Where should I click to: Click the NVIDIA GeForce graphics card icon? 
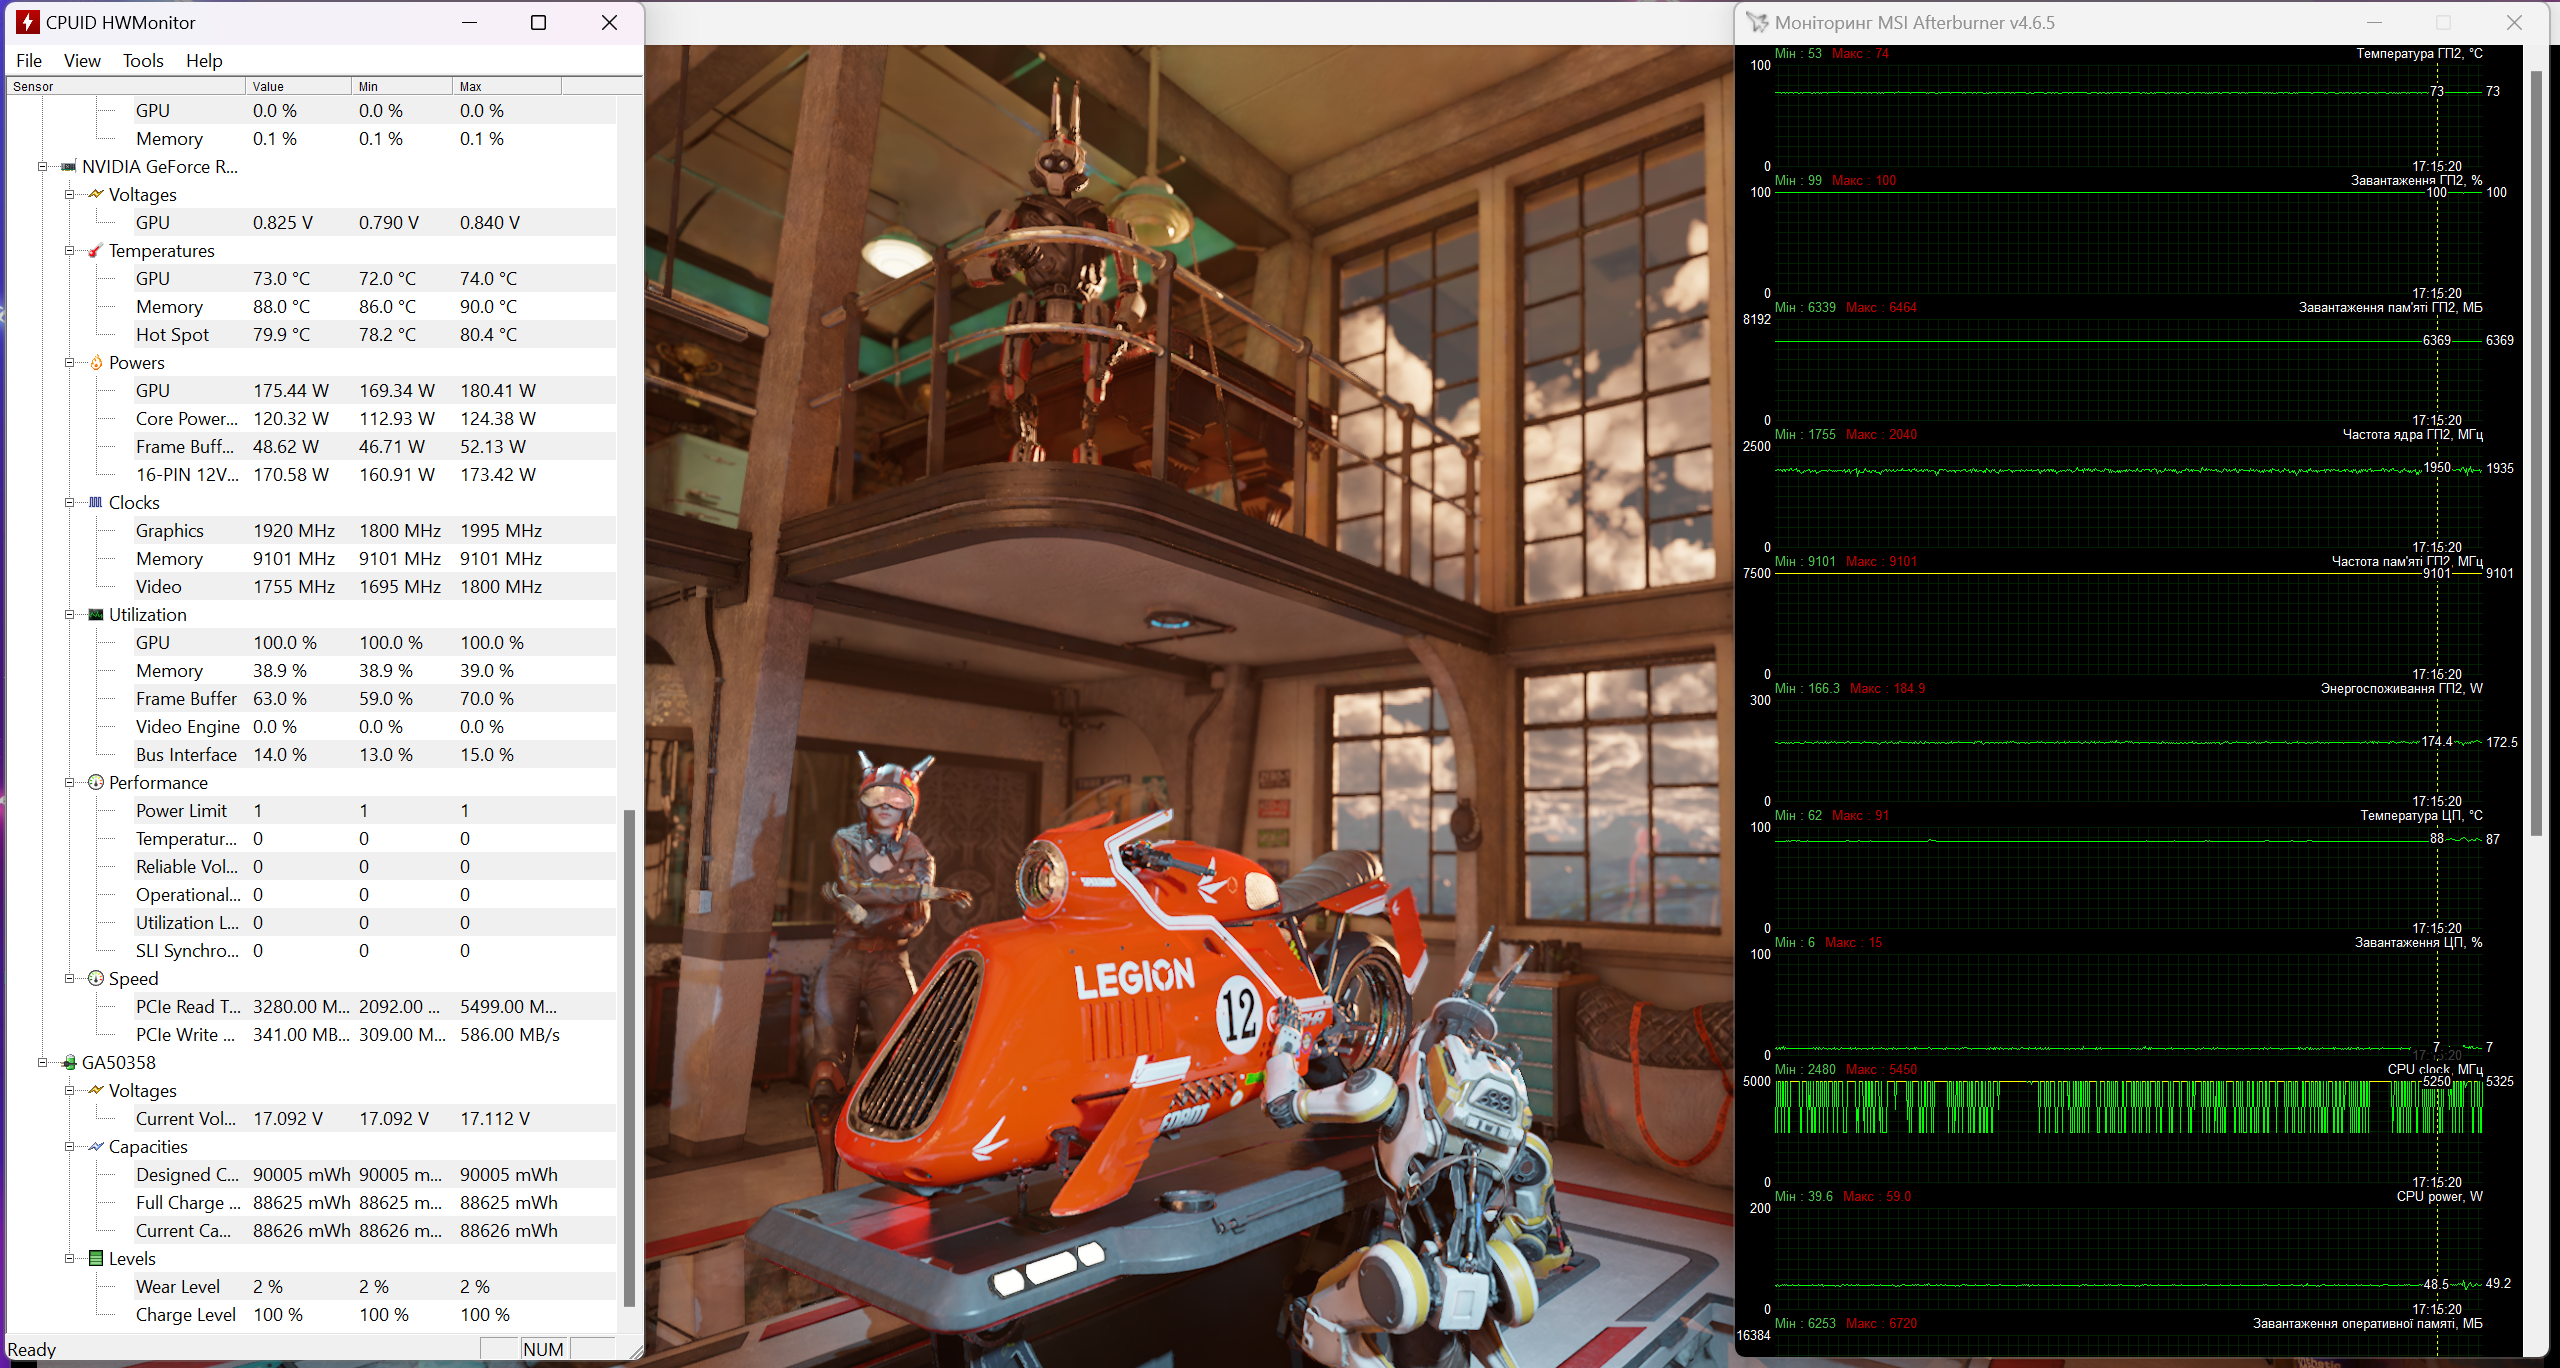click(x=69, y=167)
